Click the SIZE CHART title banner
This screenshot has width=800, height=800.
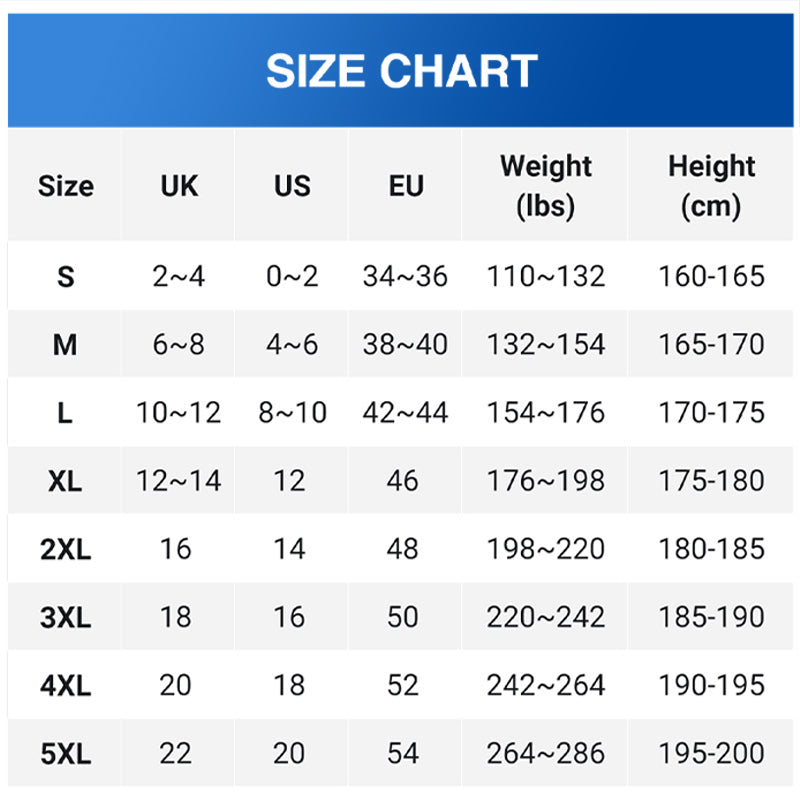point(401,70)
